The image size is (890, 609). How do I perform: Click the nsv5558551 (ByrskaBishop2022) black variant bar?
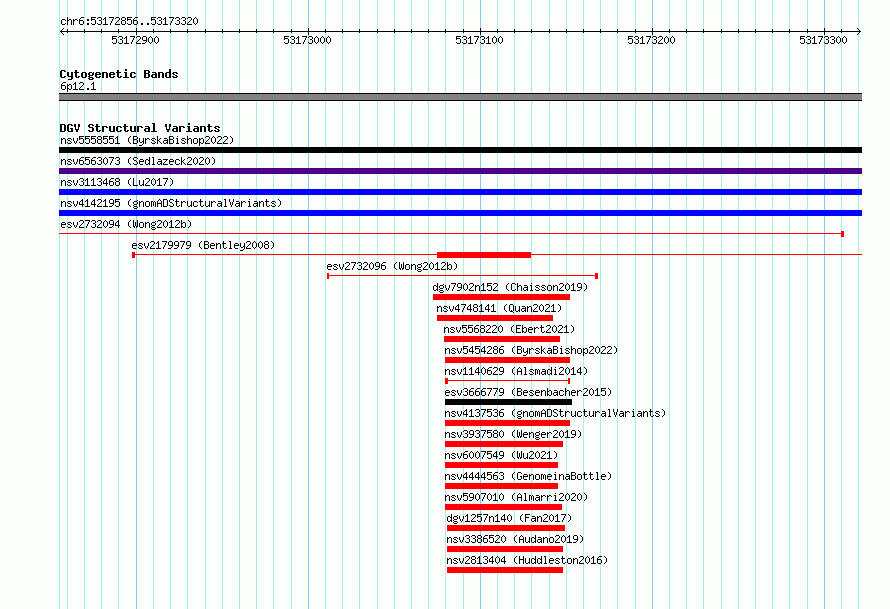click(460, 150)
